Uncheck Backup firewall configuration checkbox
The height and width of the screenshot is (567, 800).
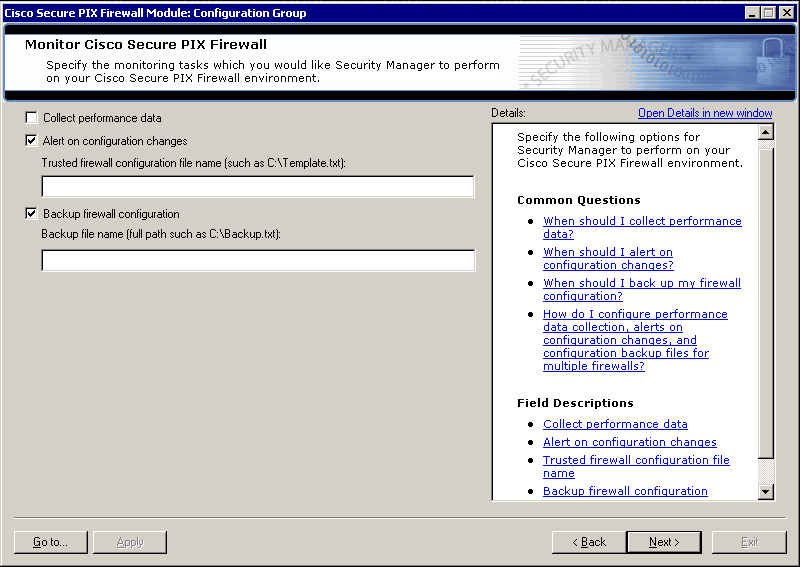point(32,213)
